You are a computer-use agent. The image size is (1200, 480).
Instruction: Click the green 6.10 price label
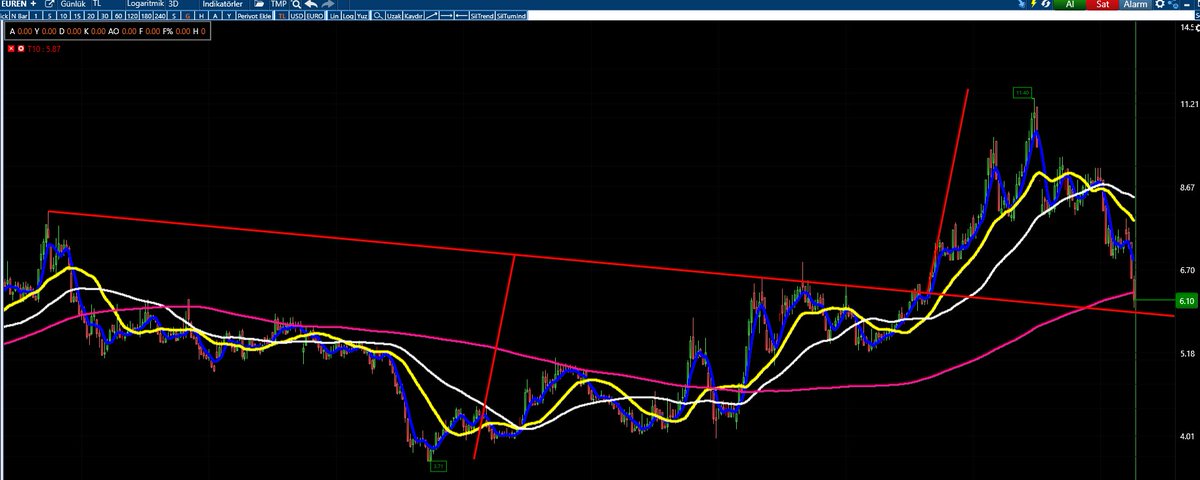pos(1186,300)
